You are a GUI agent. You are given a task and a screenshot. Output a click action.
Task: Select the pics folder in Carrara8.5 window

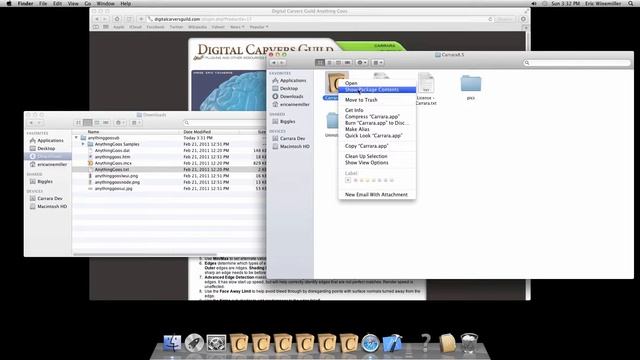tap(471, 84)
